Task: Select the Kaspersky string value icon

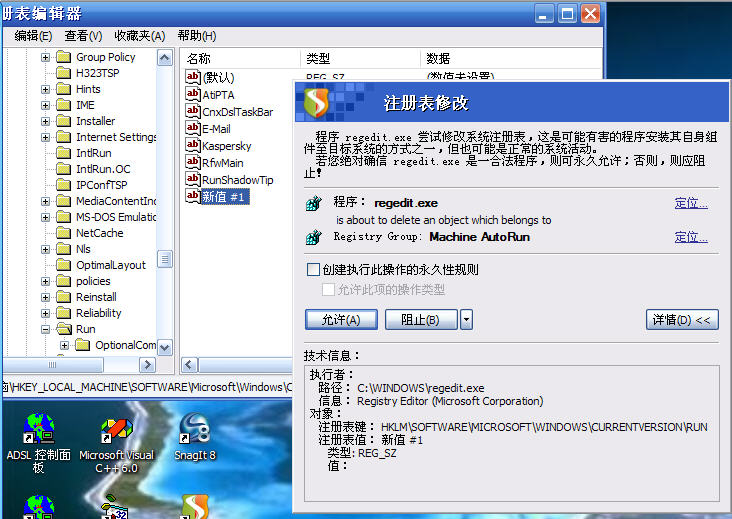Action: coord(193,145)
